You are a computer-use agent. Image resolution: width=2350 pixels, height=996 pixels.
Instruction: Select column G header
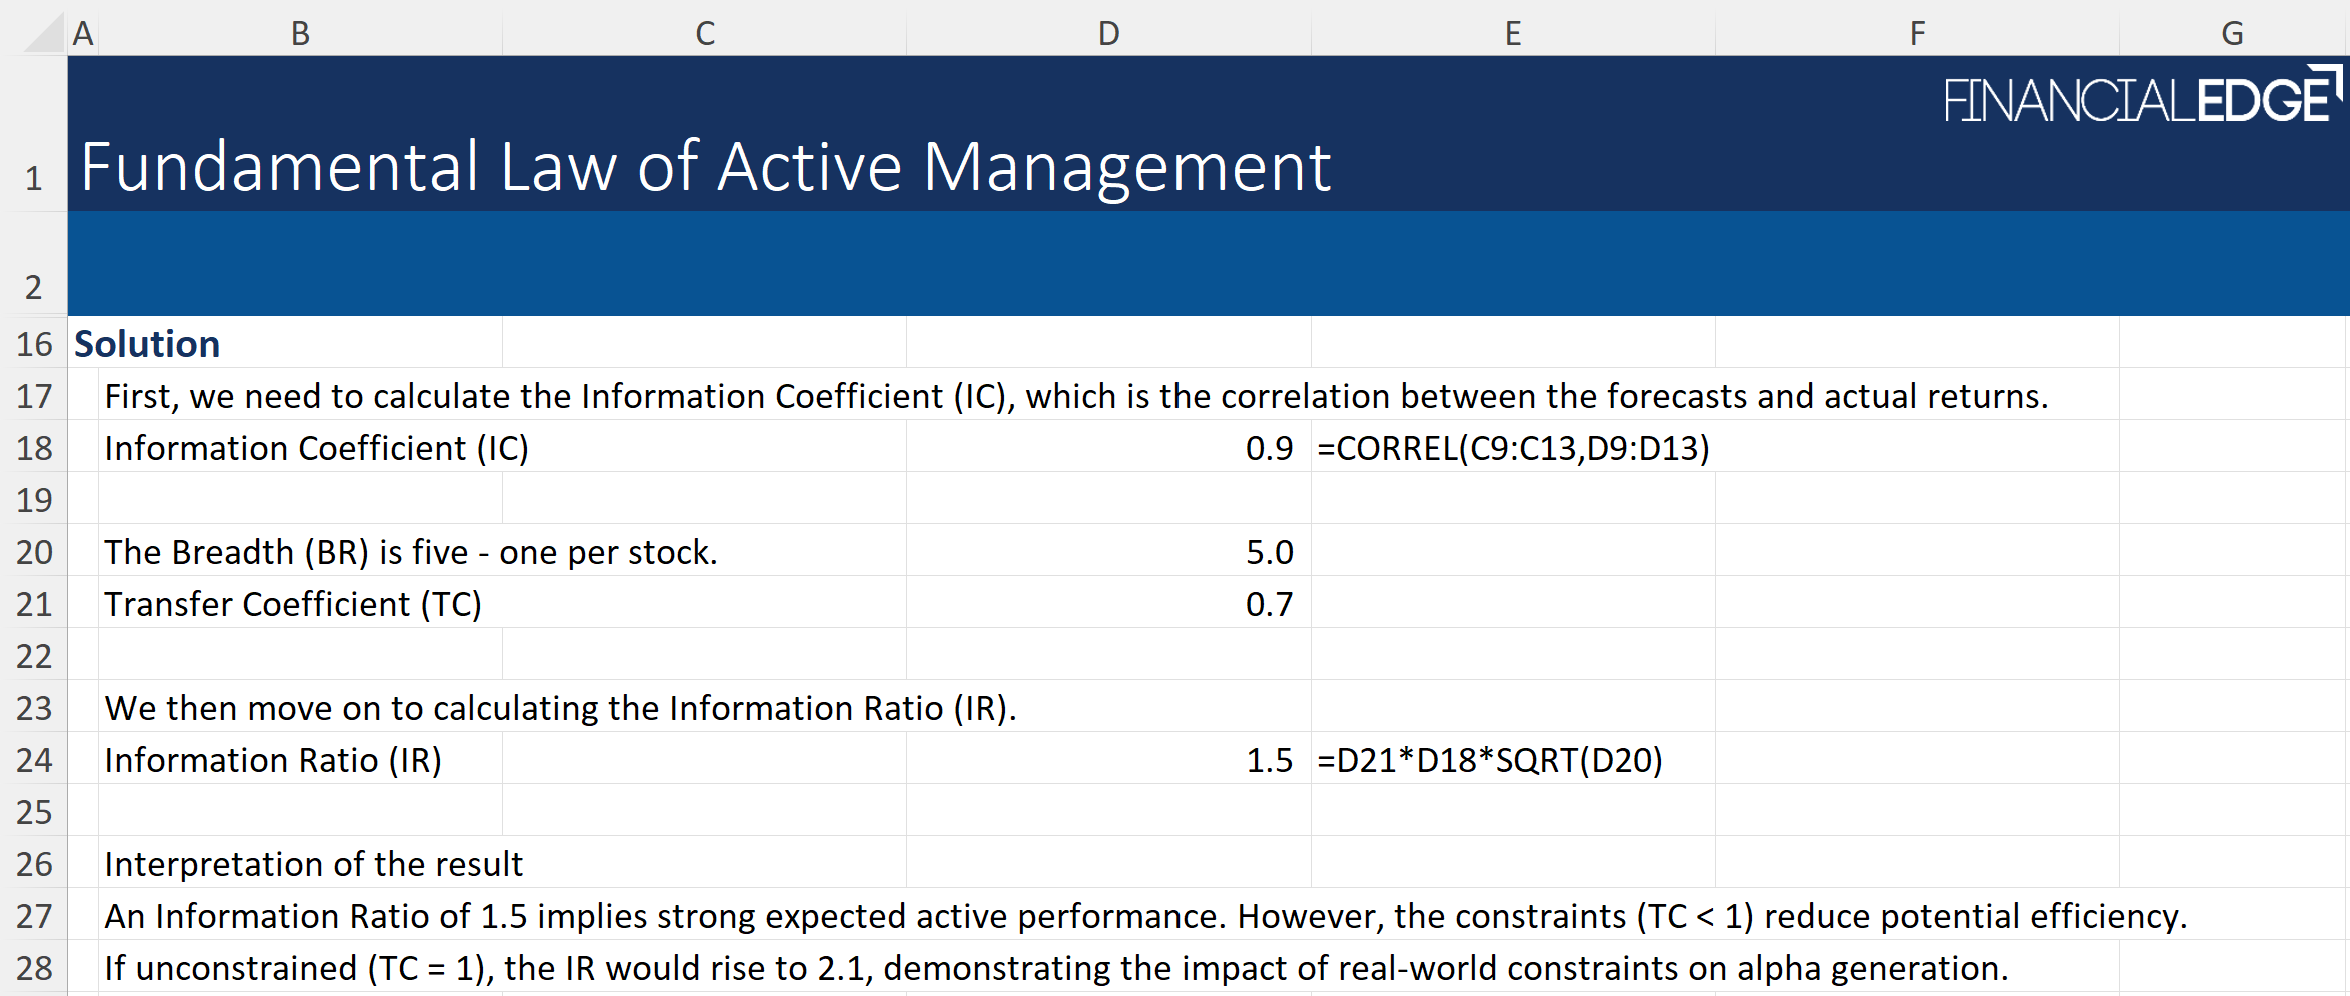coord(2232,33)
